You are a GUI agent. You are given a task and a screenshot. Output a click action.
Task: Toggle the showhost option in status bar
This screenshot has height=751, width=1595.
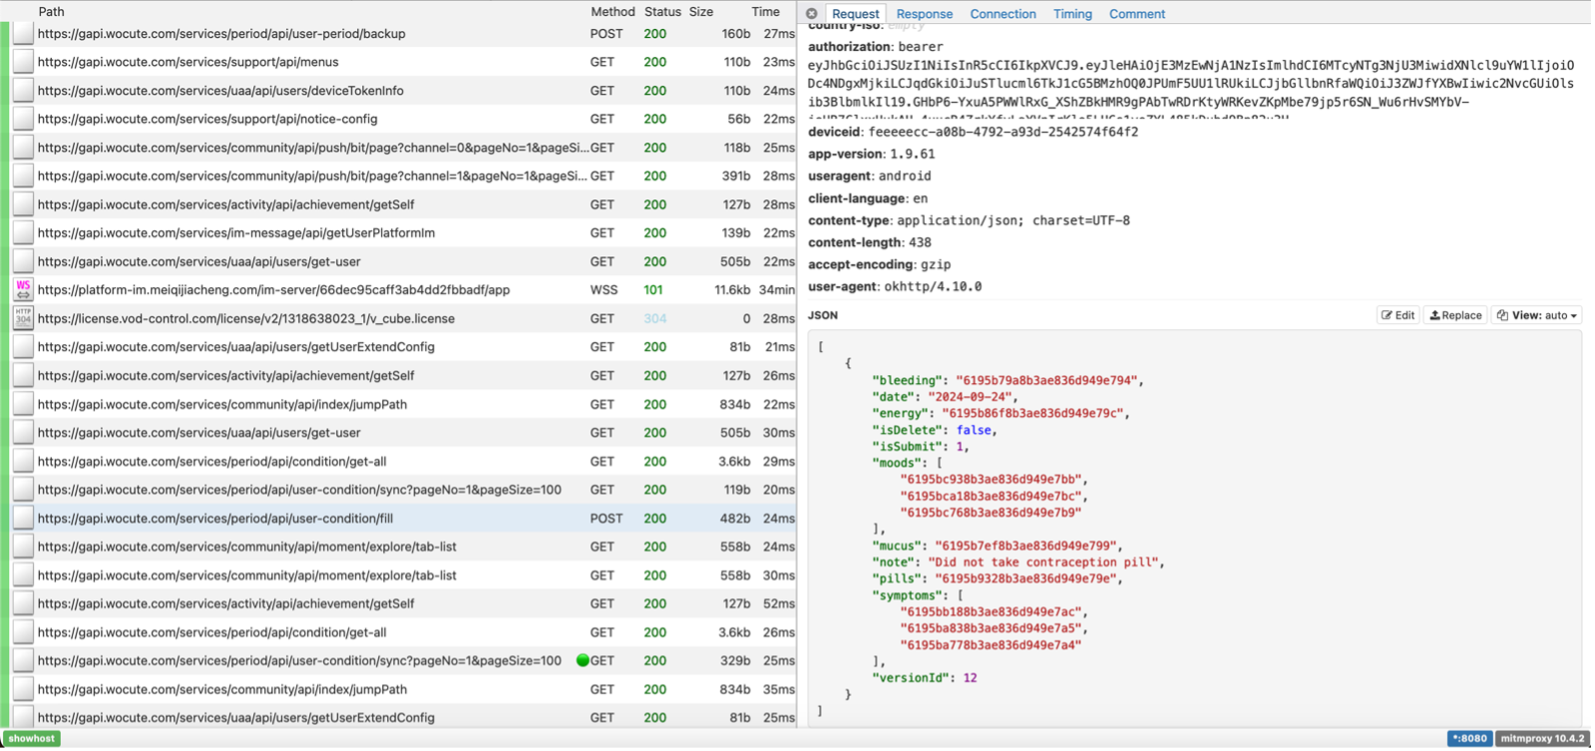click(x=32, y=739)
